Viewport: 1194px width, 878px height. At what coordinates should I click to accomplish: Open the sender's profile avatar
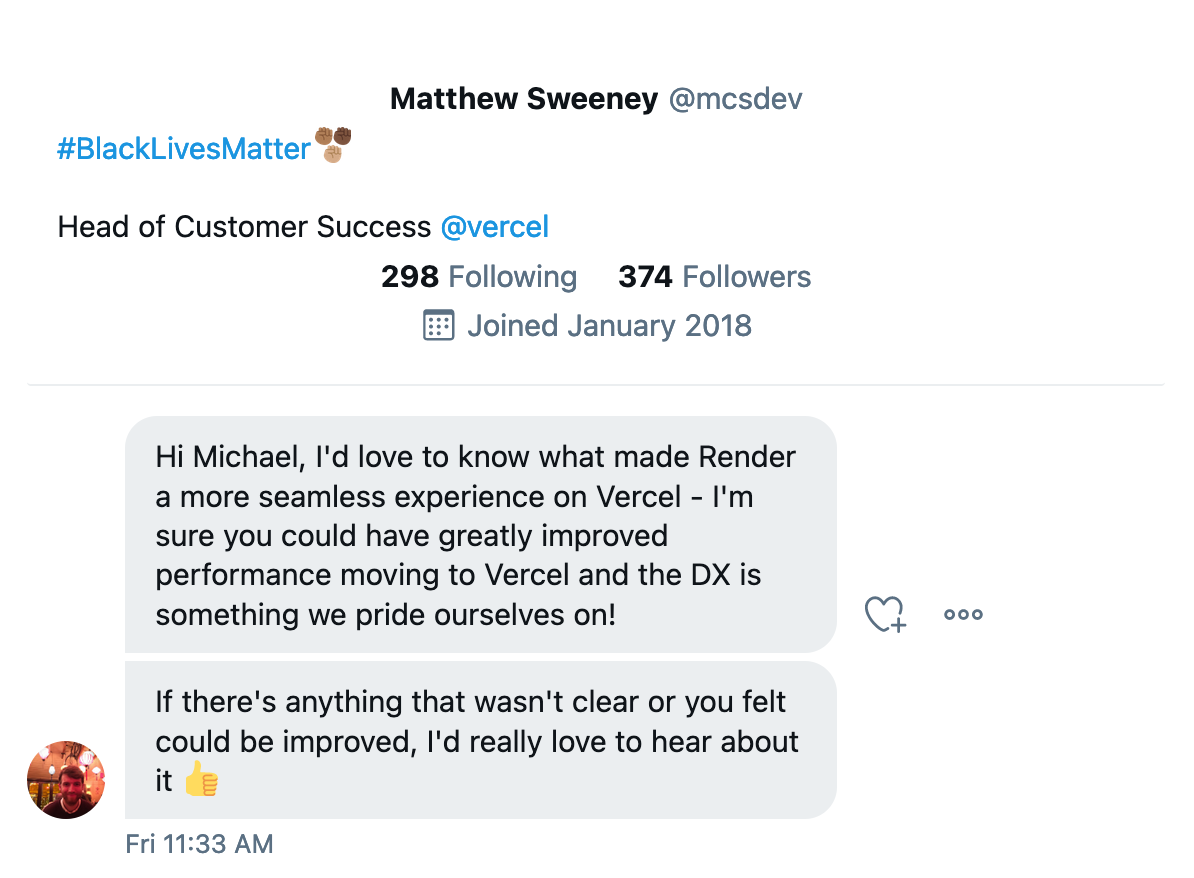[x=66, y=780]
